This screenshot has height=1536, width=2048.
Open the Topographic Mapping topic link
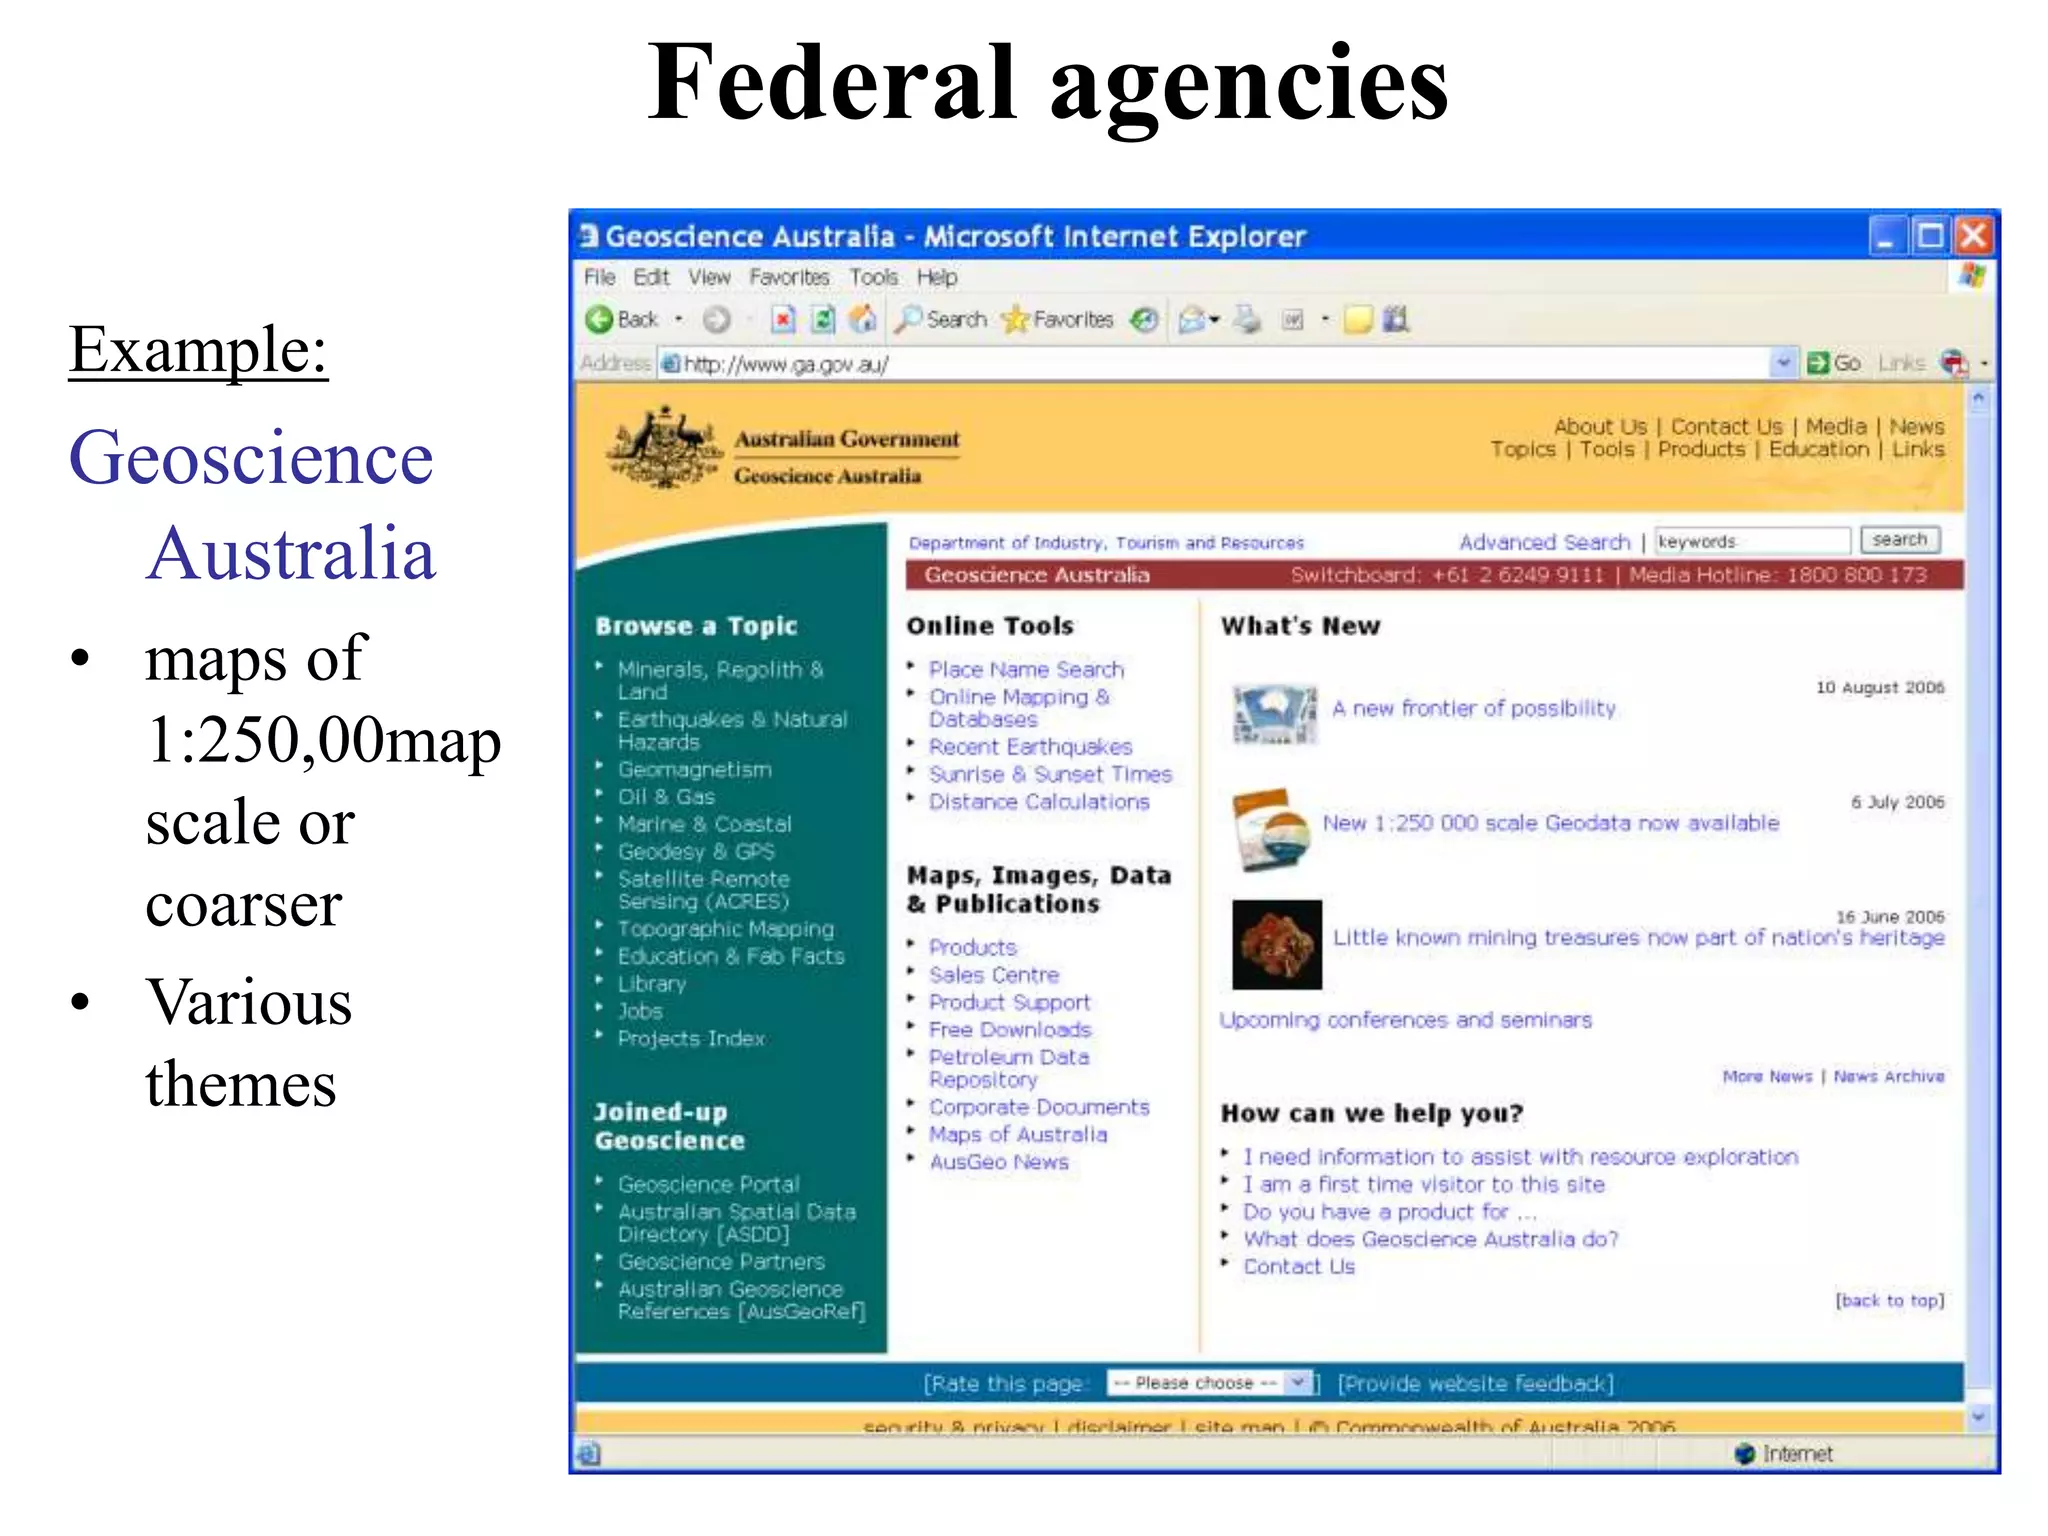pyautogui.click(x=726, y=929)
